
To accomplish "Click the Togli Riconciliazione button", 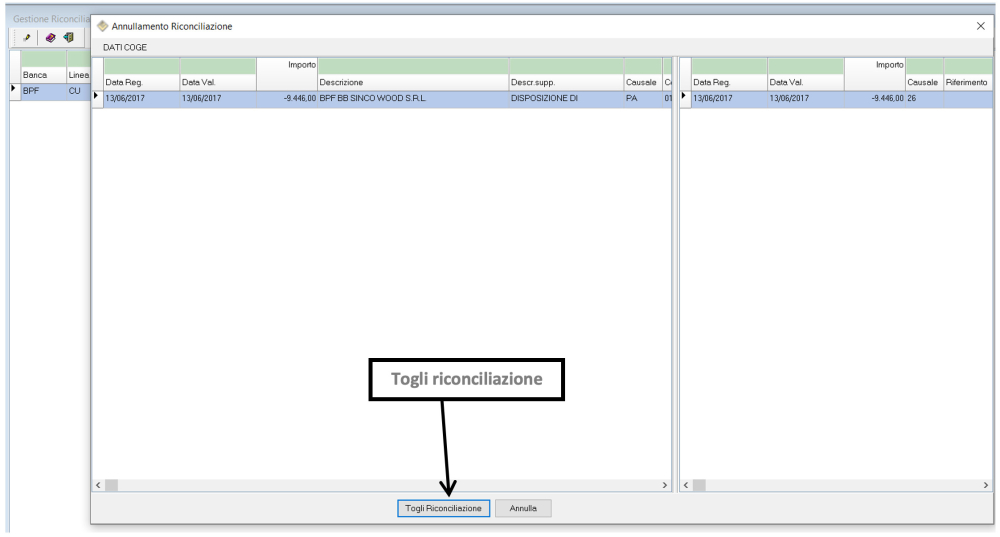I will point(443,508).
